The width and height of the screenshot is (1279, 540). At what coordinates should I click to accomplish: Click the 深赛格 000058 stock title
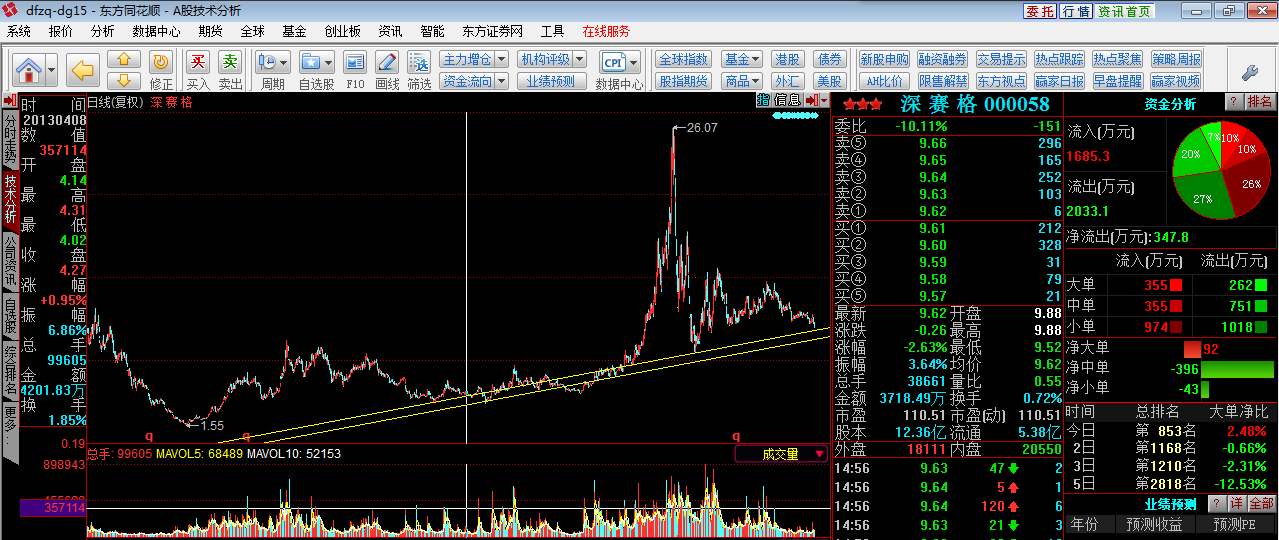click(x=975, y=104)
